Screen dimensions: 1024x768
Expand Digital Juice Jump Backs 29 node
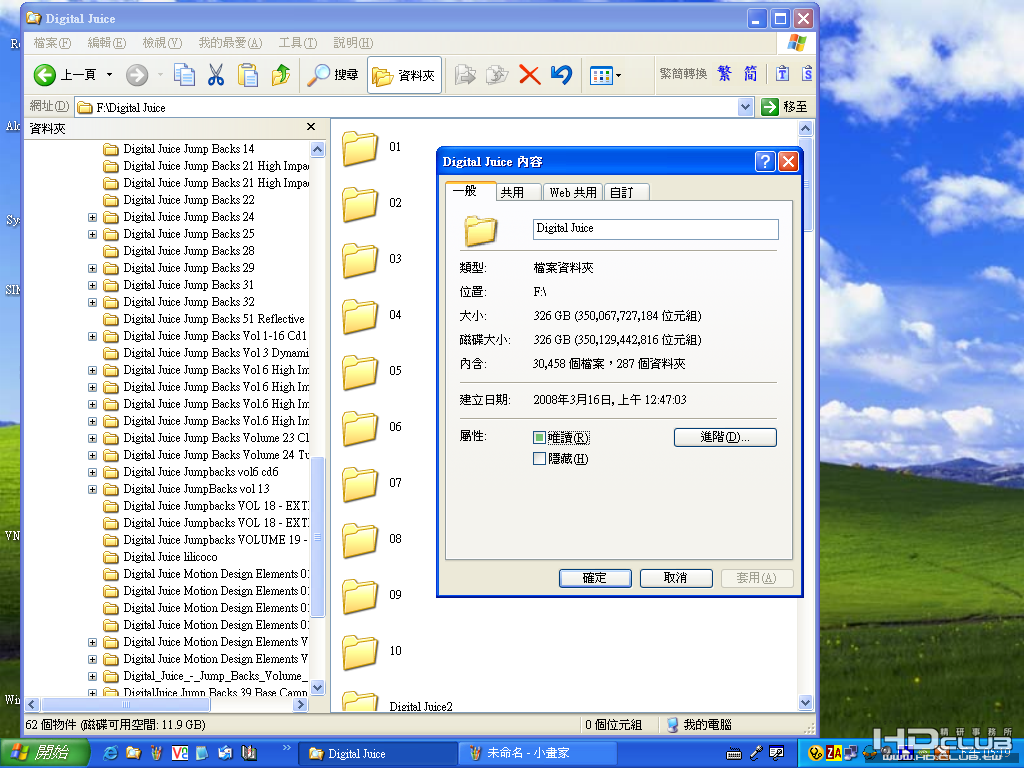(92, 268)
